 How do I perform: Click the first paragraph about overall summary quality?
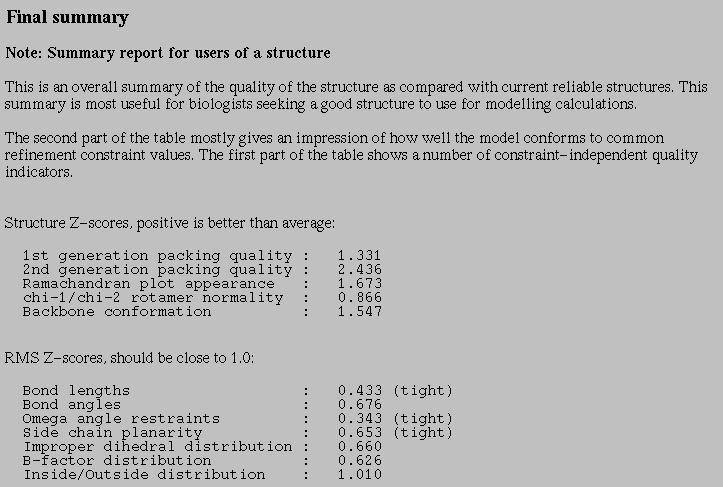coord(356,95)
